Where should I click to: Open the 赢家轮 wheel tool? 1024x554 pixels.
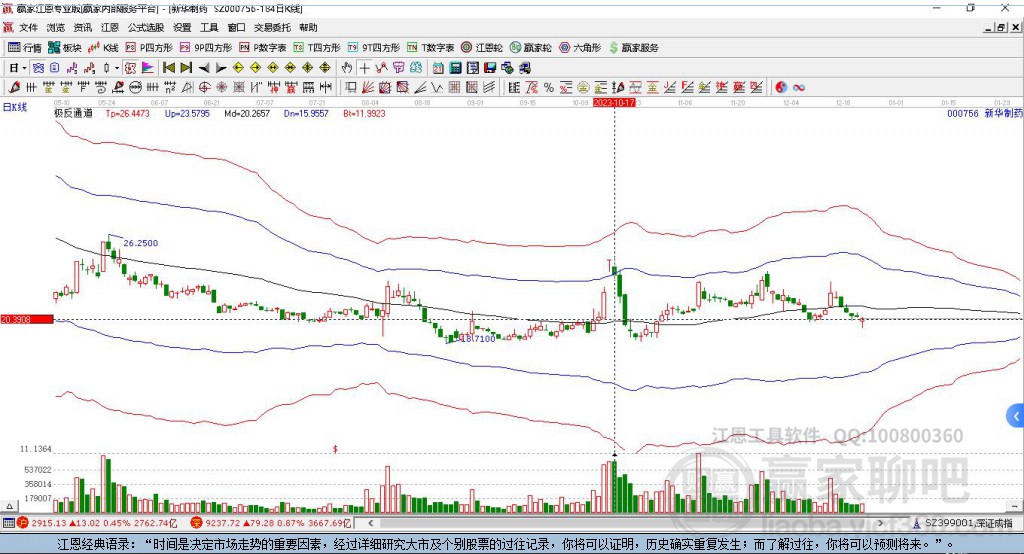pos(530,48)
